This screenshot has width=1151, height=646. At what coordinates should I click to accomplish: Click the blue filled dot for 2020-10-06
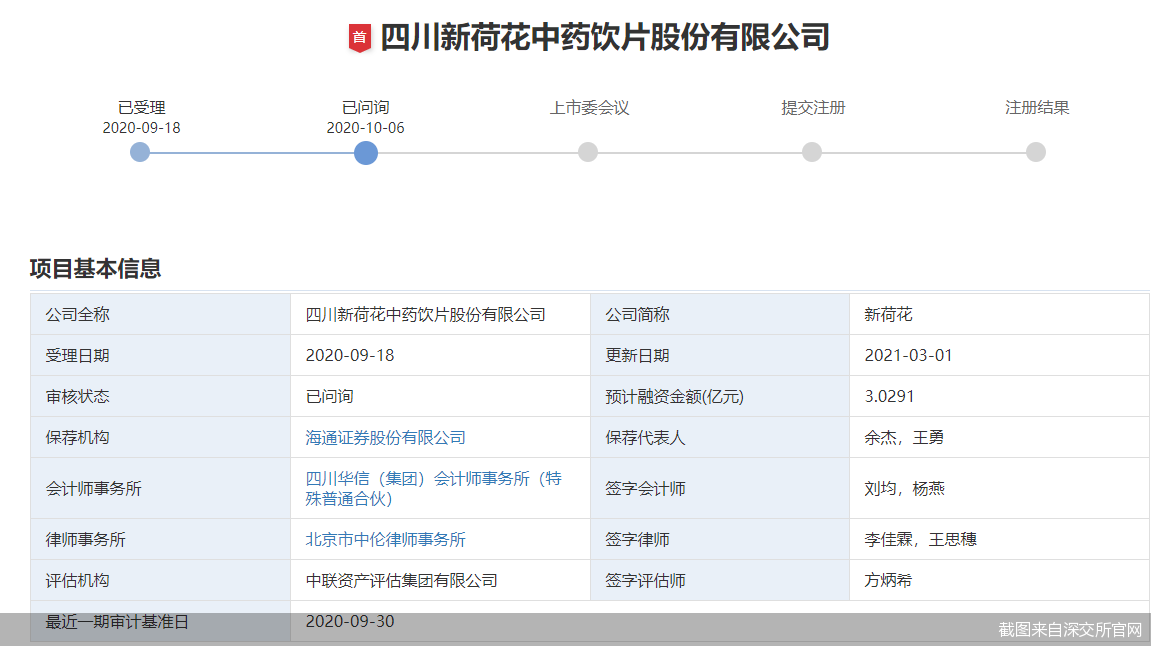click(365, 152)
